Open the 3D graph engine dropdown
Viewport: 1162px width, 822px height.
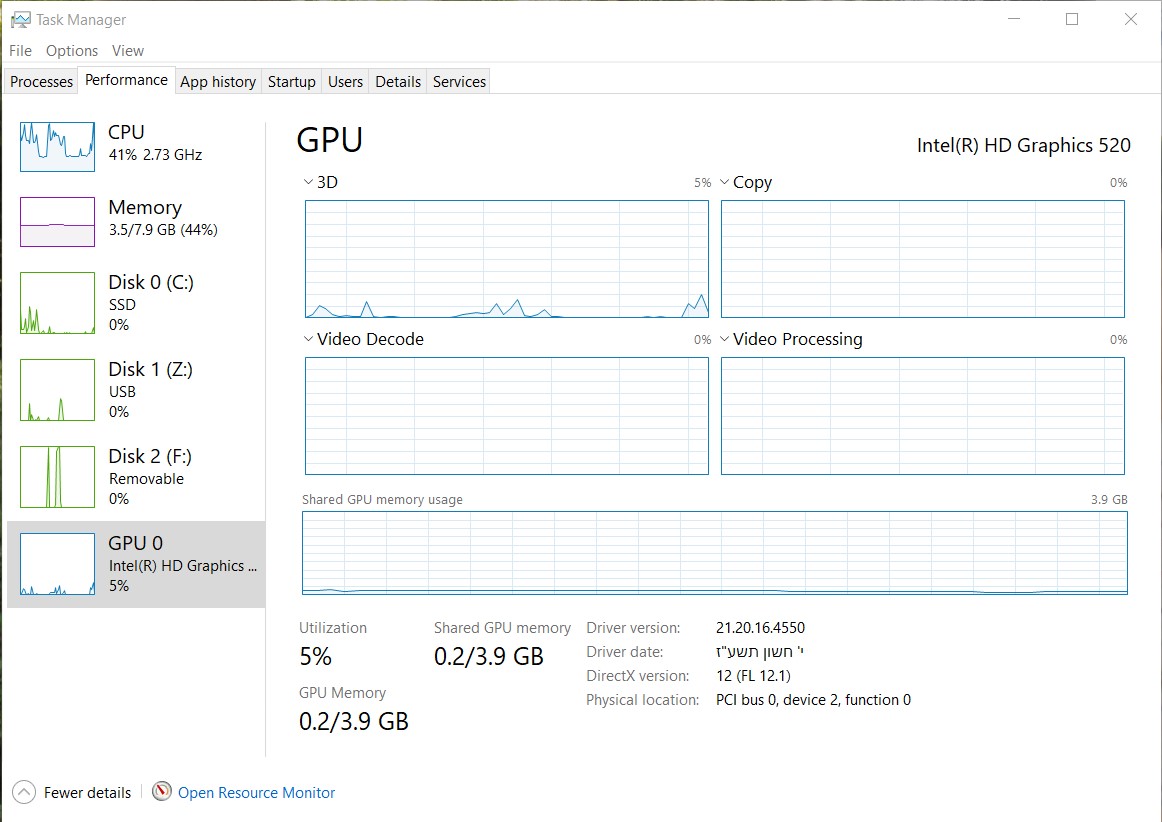(309, 182)
